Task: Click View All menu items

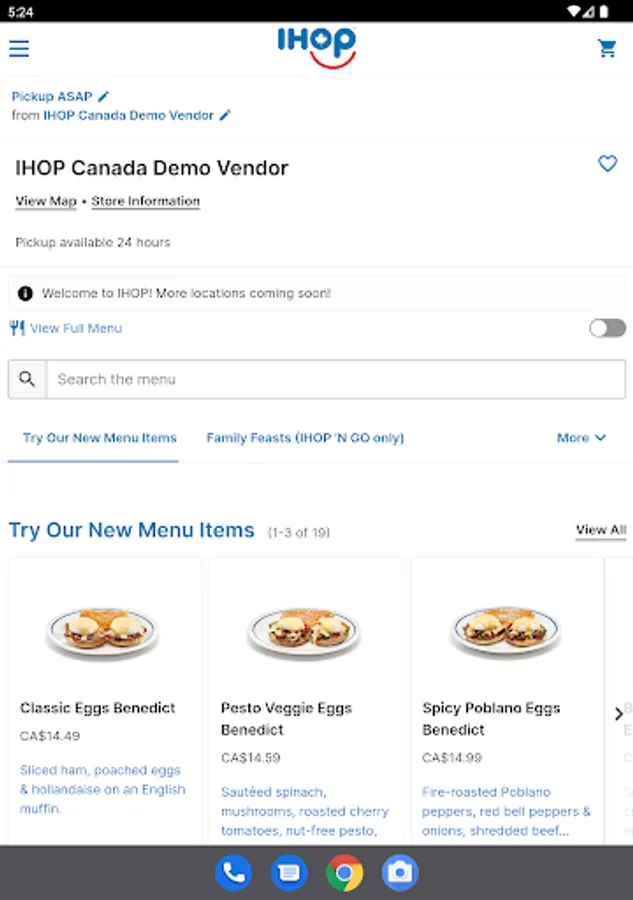Action: (600, 530)
